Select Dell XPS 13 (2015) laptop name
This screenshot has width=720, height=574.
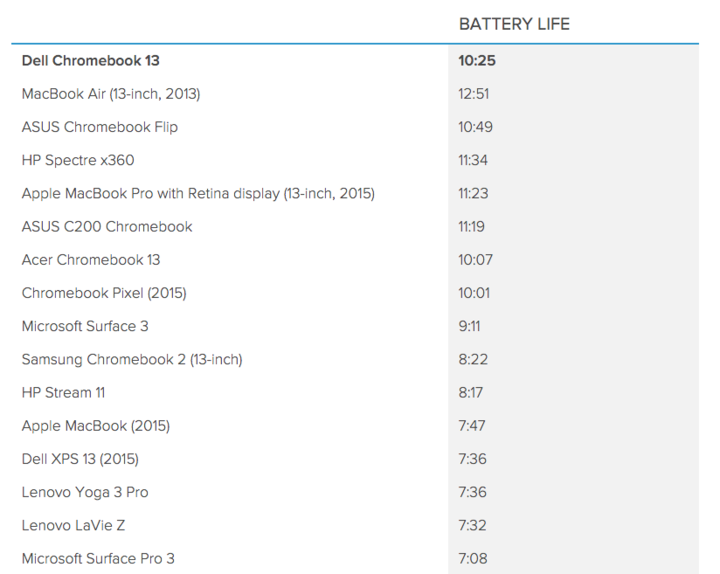(80, 459)
